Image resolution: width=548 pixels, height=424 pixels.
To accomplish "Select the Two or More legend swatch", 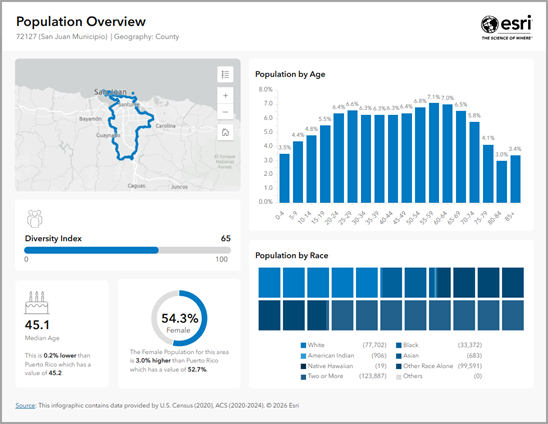I will (303, 377).
